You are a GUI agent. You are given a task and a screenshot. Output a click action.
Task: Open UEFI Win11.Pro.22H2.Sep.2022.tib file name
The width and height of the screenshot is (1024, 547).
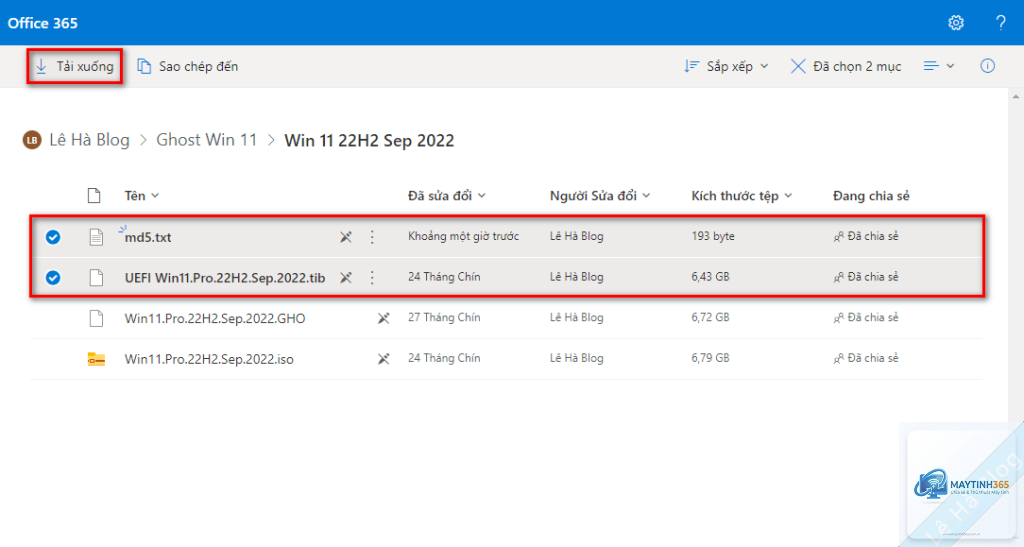coord(225,278)
